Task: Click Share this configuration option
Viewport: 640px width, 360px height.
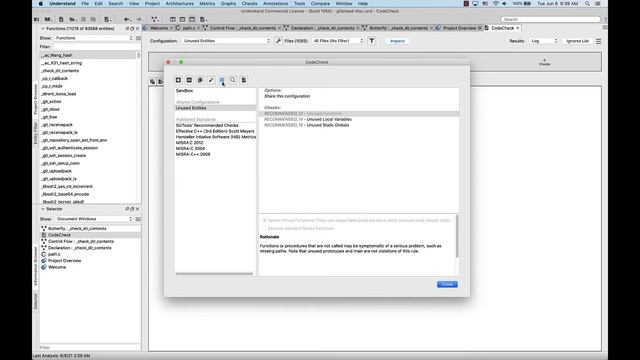Action: coord(287,96)
